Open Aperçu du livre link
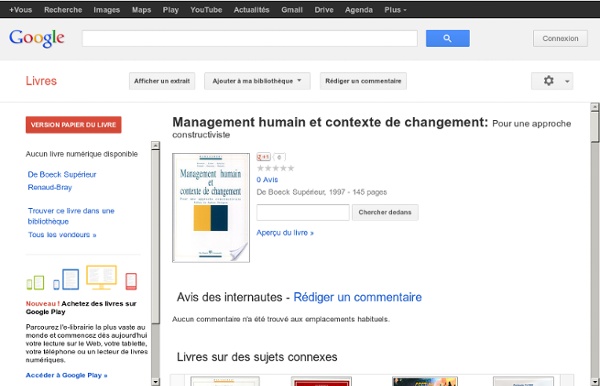The width and height of the screenshot is (600, 386). (285, 233)
